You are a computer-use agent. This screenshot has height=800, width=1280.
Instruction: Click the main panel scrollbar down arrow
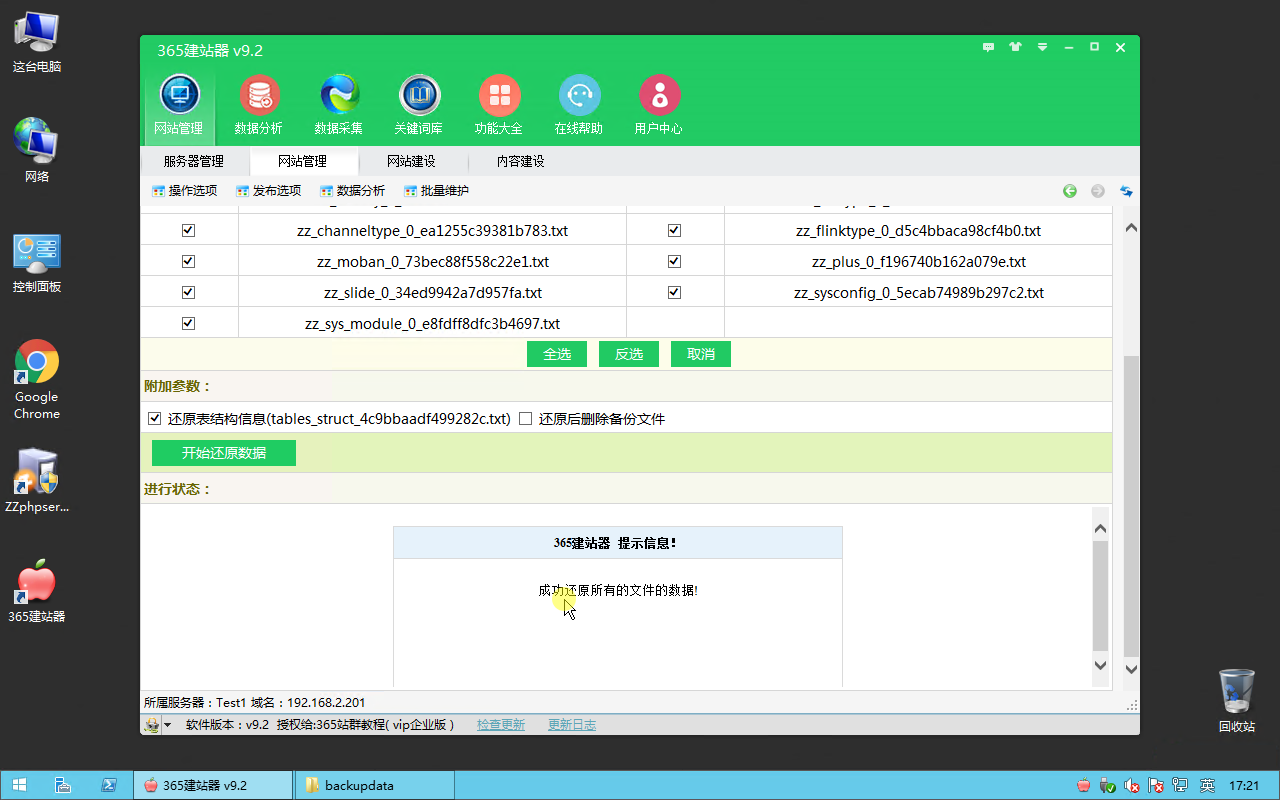coord(1131,669)
